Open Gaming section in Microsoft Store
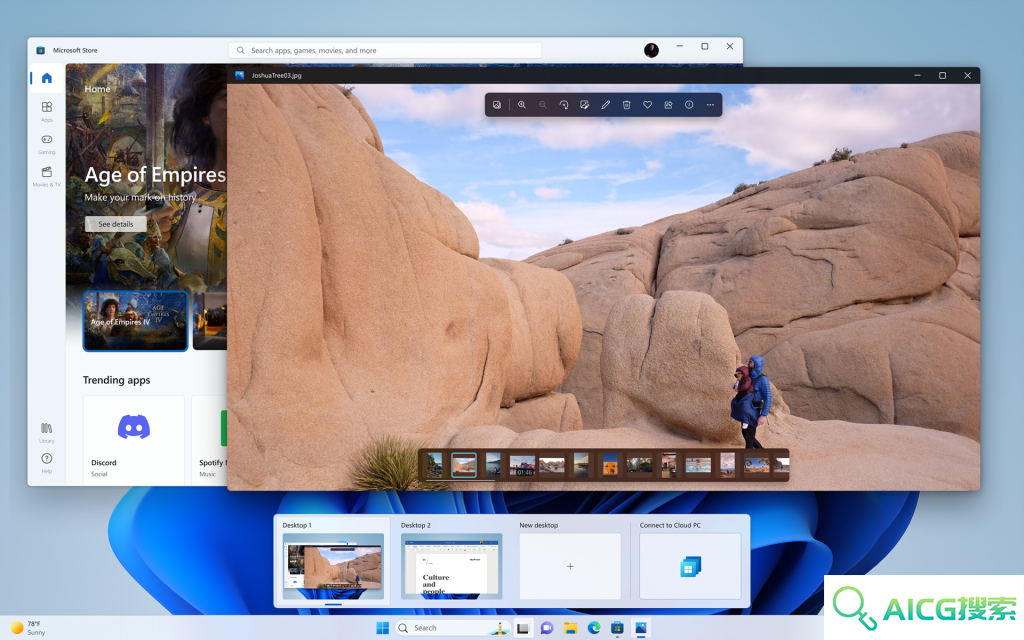Viewport: 1024px width, 640px height. tap(46, 144)
